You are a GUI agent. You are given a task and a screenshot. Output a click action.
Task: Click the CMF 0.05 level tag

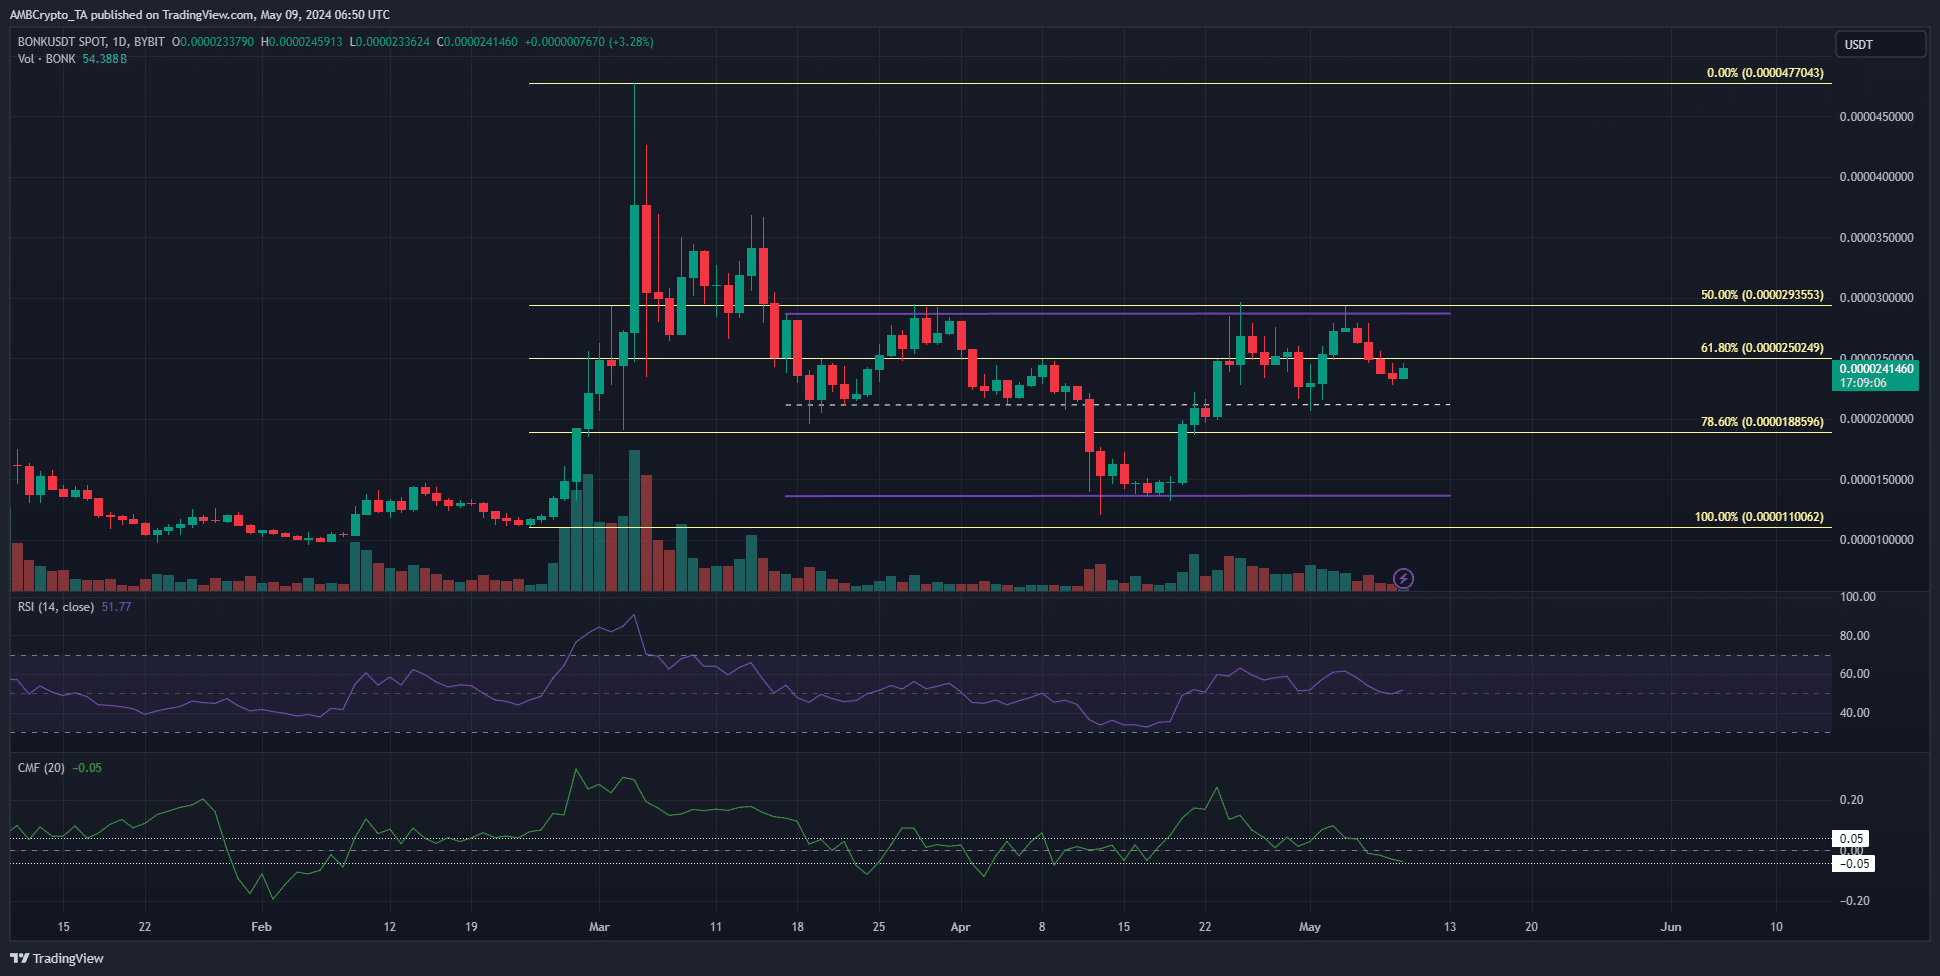point(1851,839)
